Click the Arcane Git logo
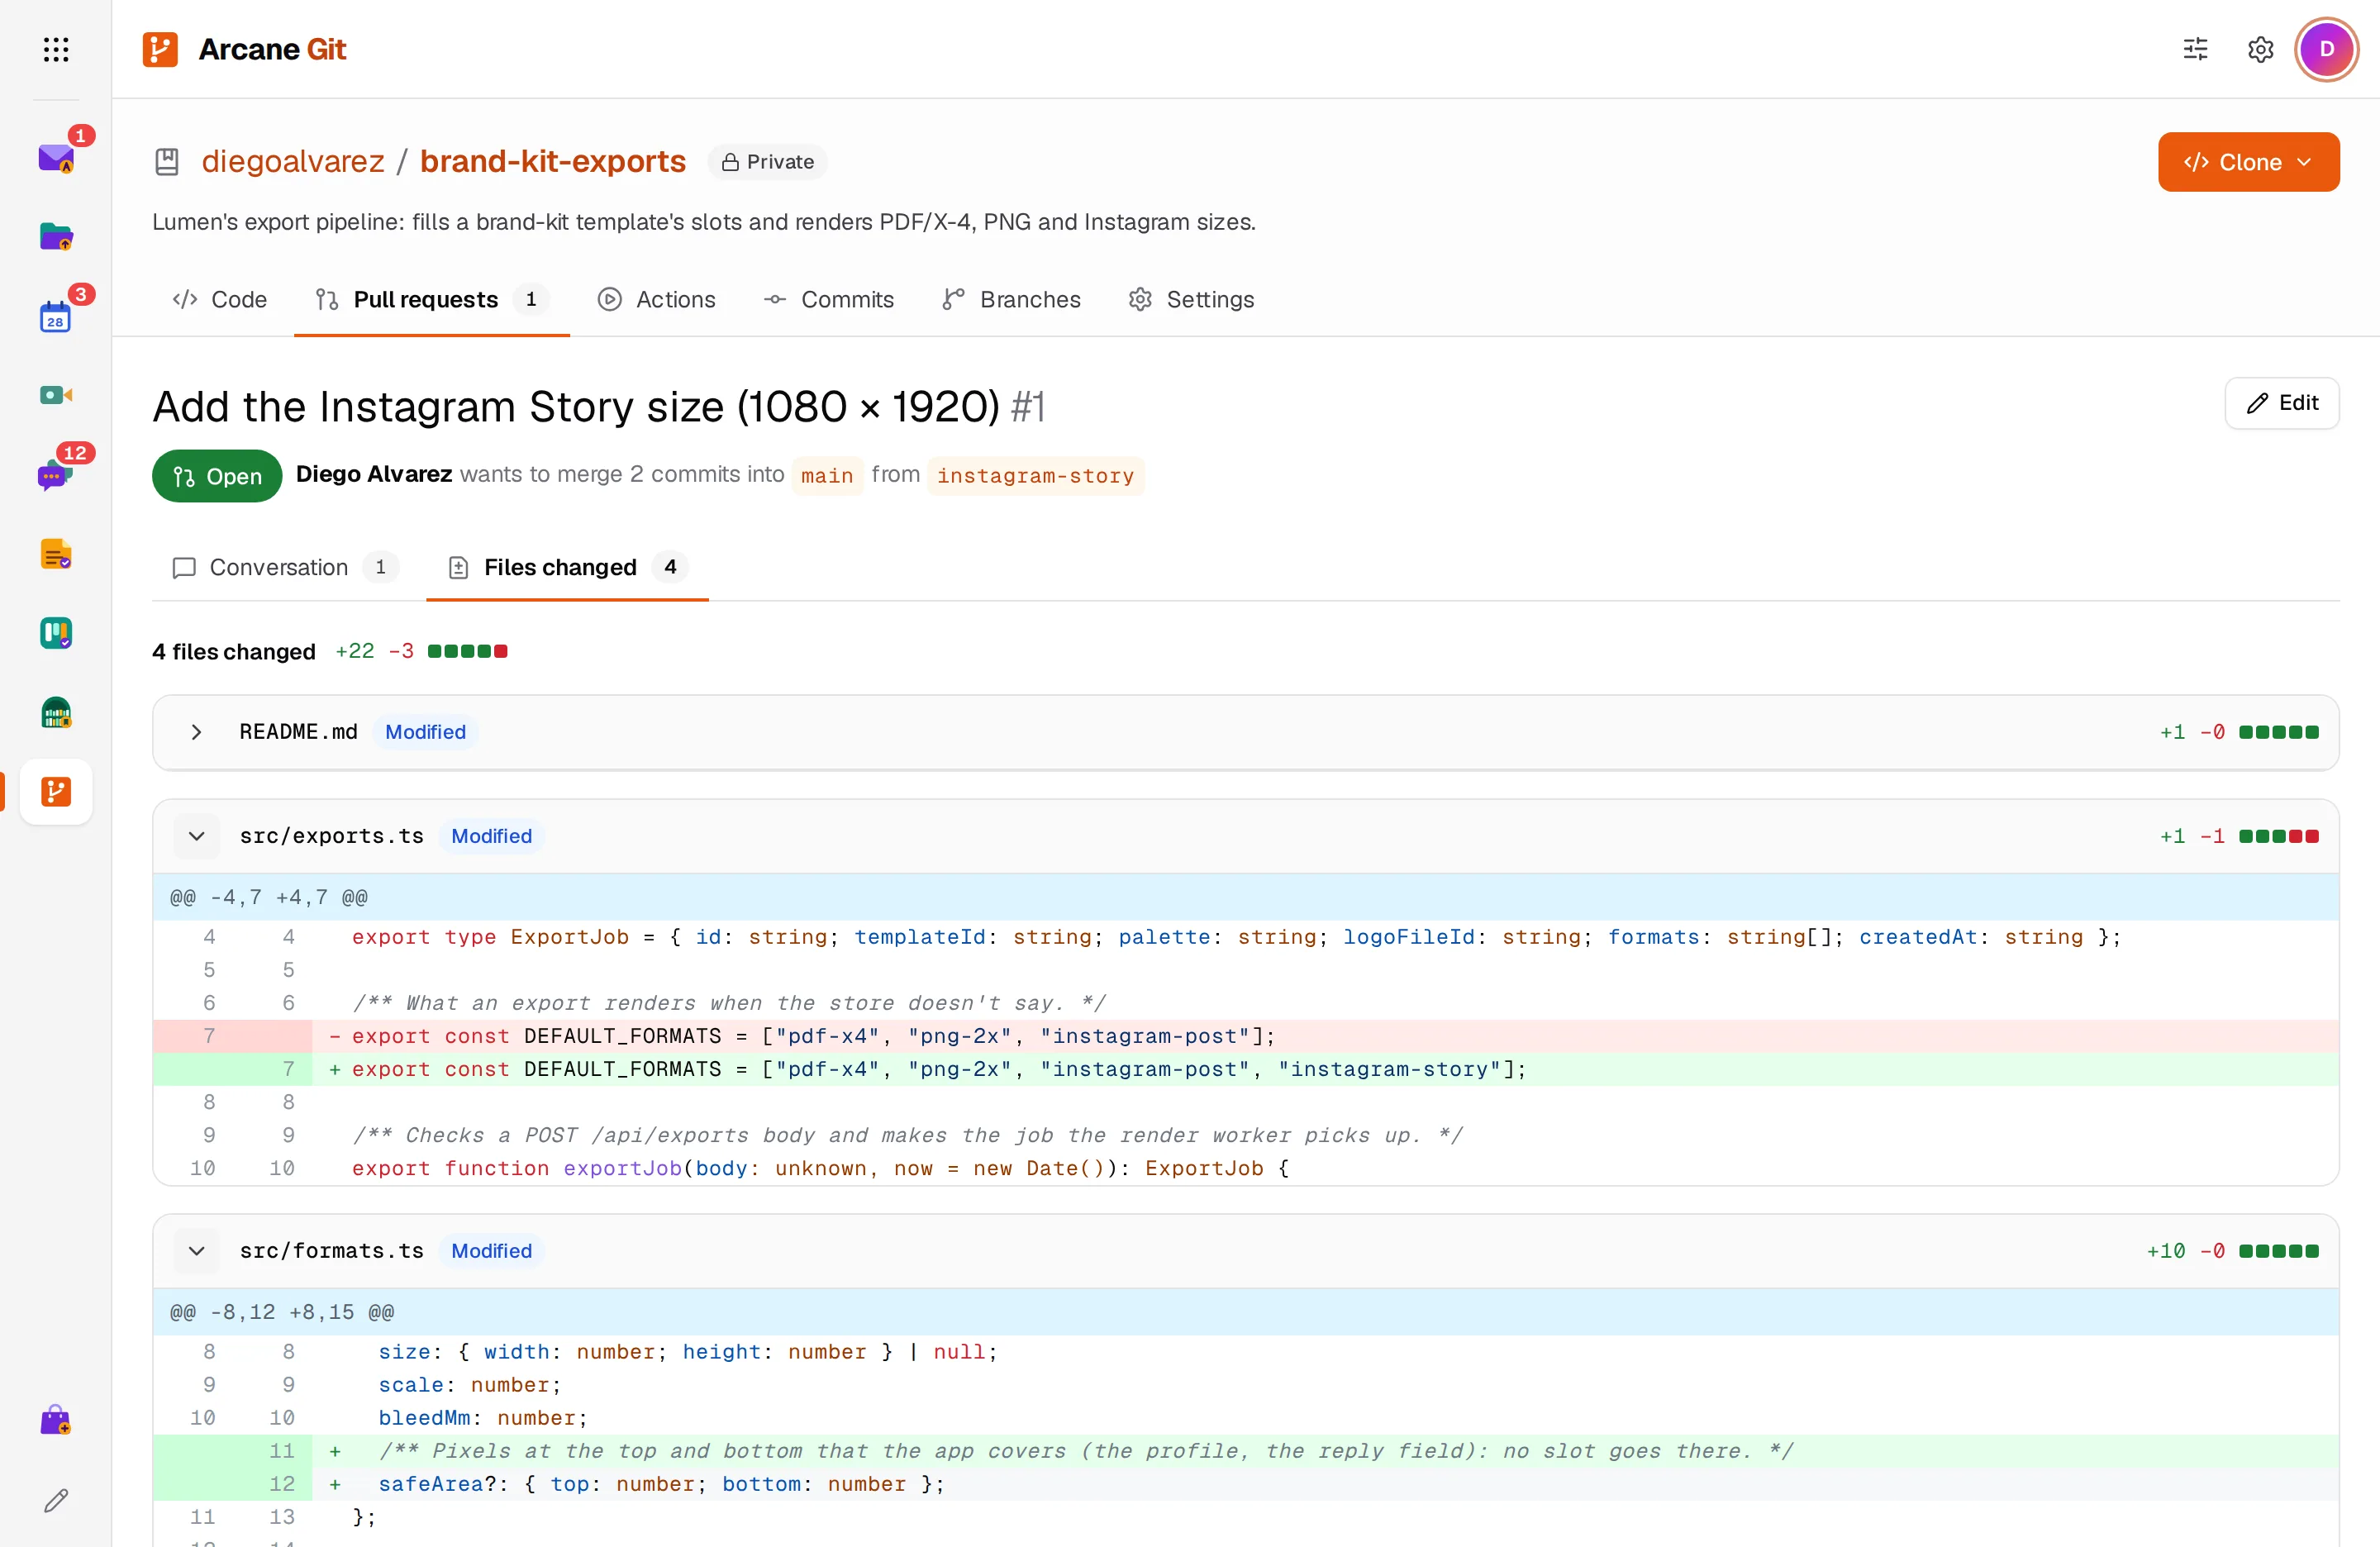Screen dimensions: 2380x1547 (x=244, y=49)
